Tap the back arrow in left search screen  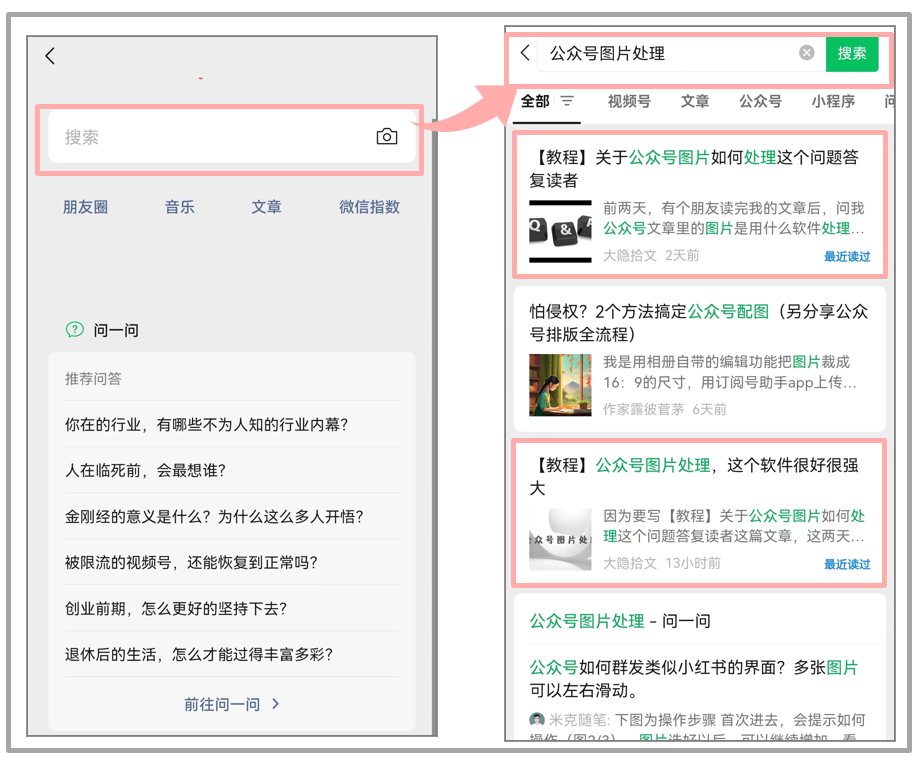click(x=50, y=56)
